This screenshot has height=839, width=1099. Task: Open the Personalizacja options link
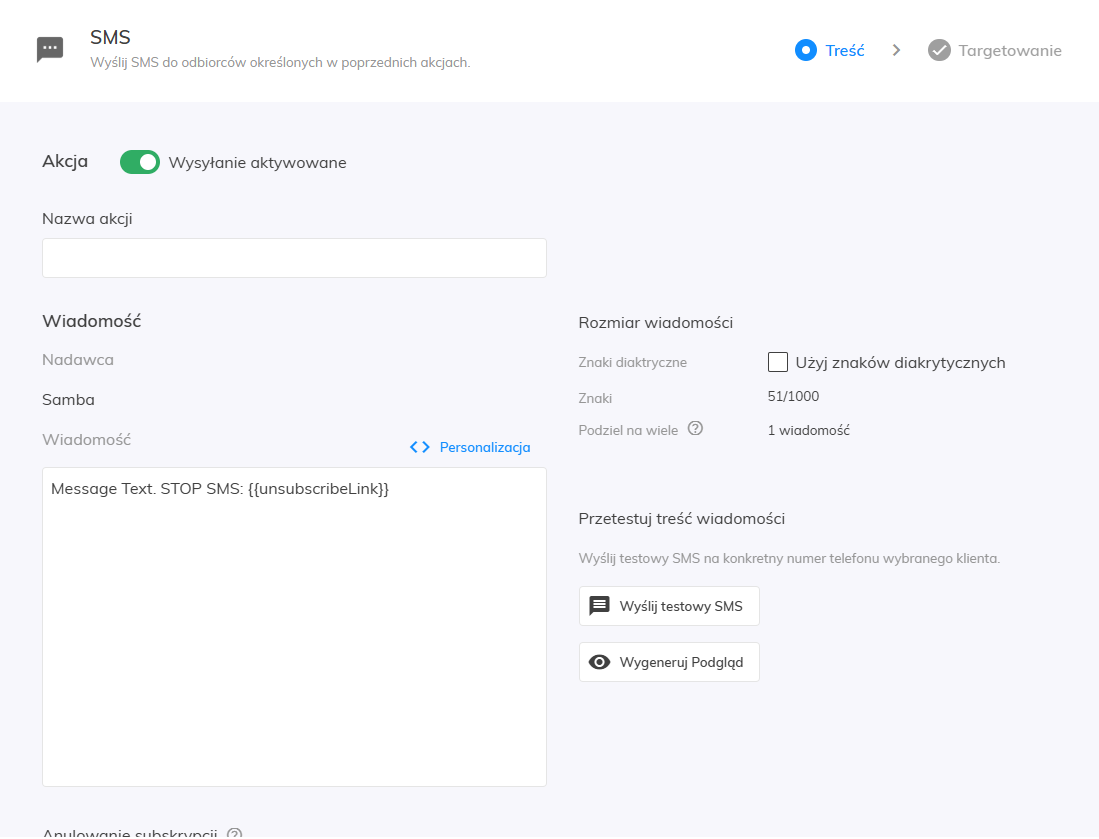click(484, 447)
